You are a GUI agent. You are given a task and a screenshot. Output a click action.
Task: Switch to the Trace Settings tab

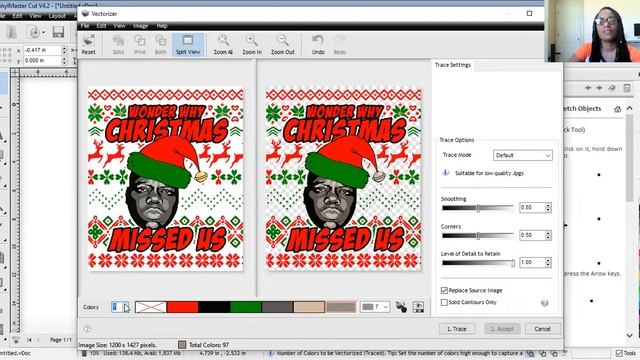[453, 65]
